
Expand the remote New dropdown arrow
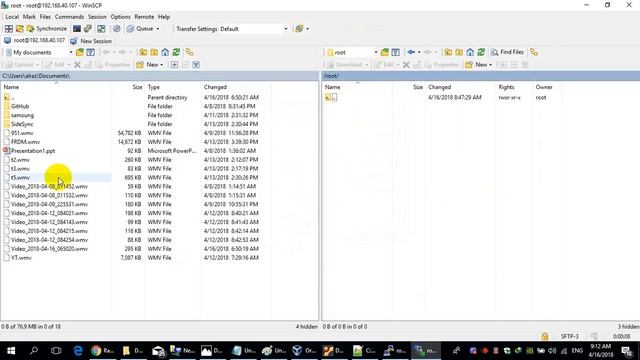coord(490,65)
